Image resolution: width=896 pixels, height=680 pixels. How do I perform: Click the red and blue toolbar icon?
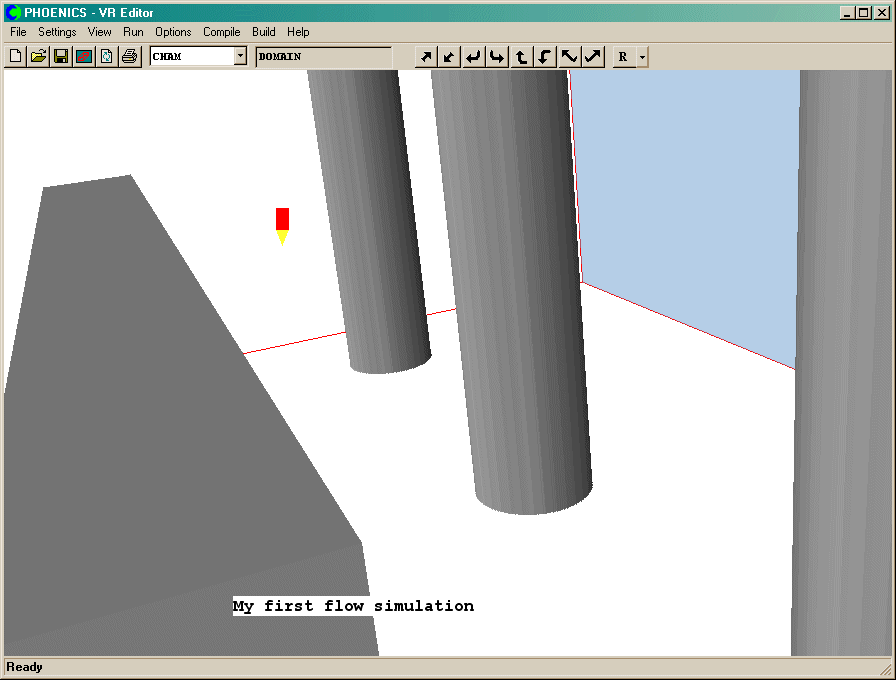tap(84, 57)
